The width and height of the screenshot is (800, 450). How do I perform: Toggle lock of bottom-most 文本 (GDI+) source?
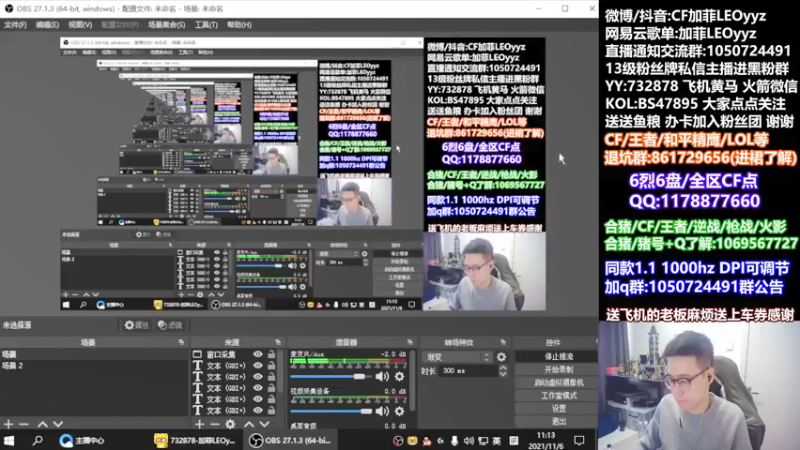point(271,410)
